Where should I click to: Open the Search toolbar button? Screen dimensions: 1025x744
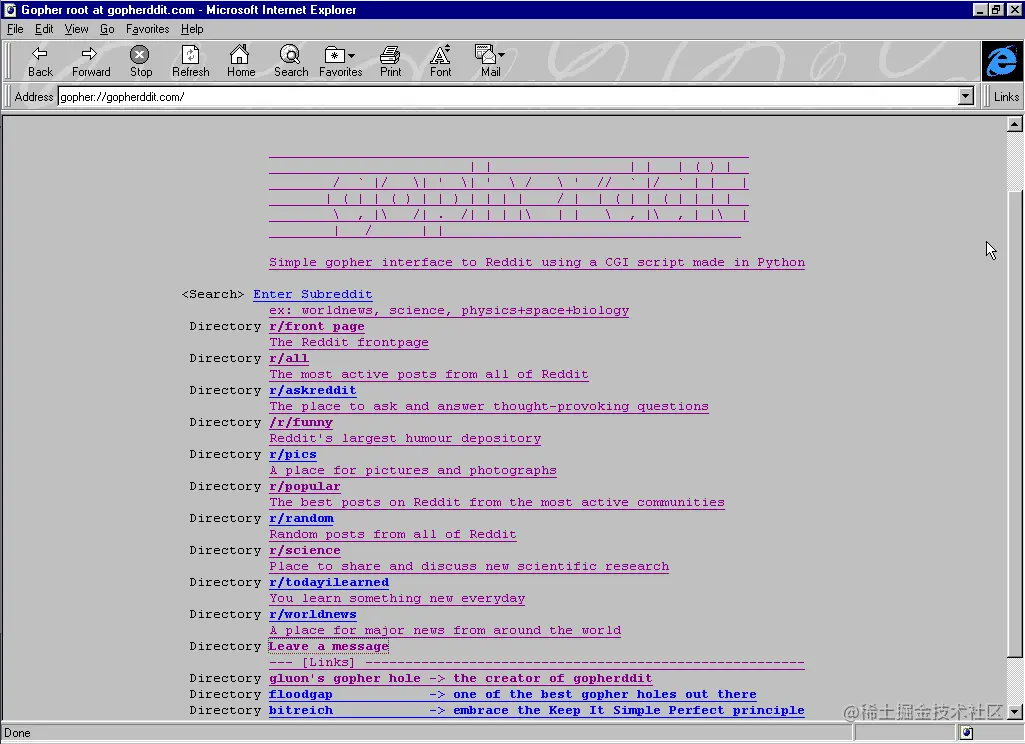click(x=290, y=61)
